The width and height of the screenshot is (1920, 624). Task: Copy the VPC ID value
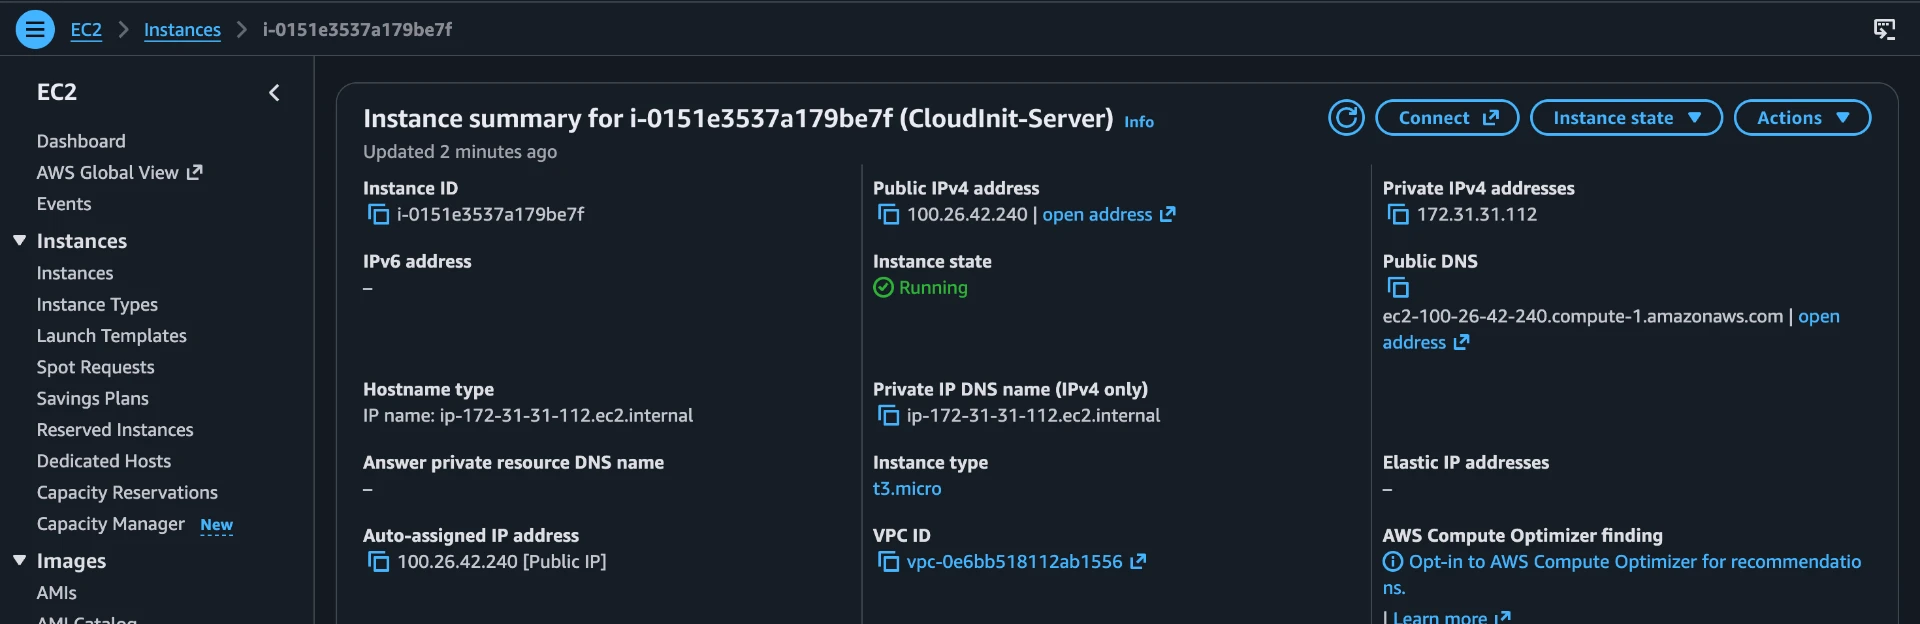coord(888,562)
